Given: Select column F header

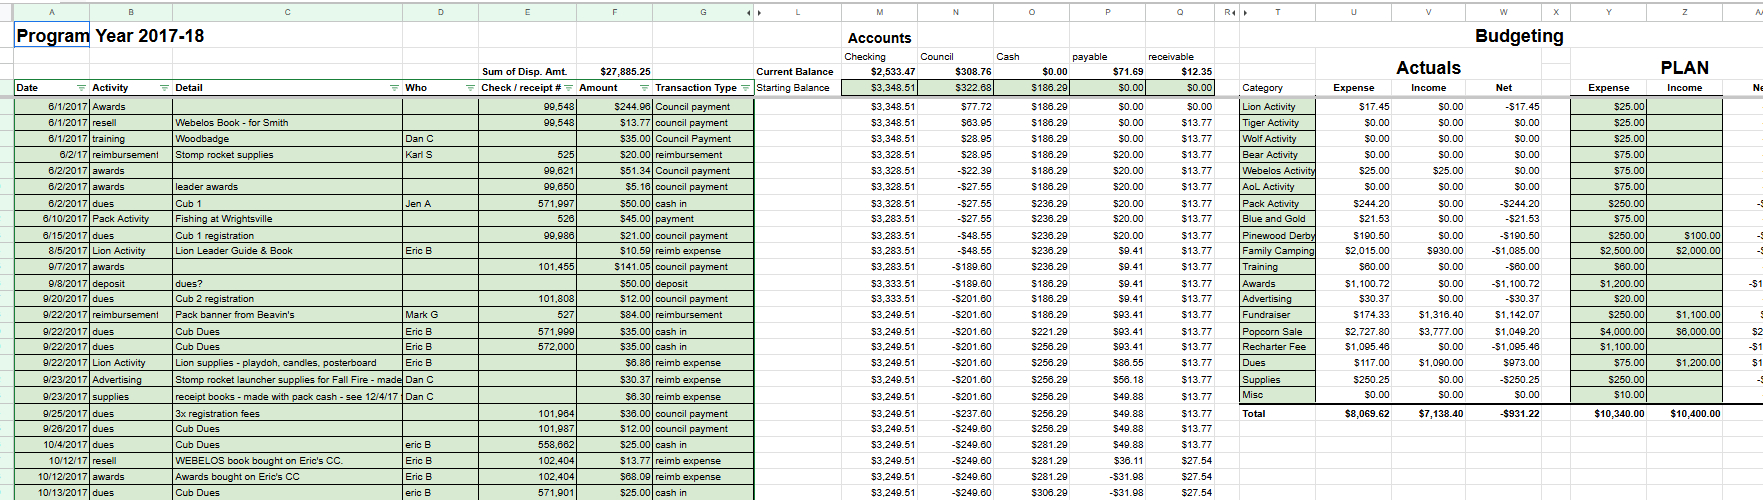Looking at the screenshot, I should point(615,12).
